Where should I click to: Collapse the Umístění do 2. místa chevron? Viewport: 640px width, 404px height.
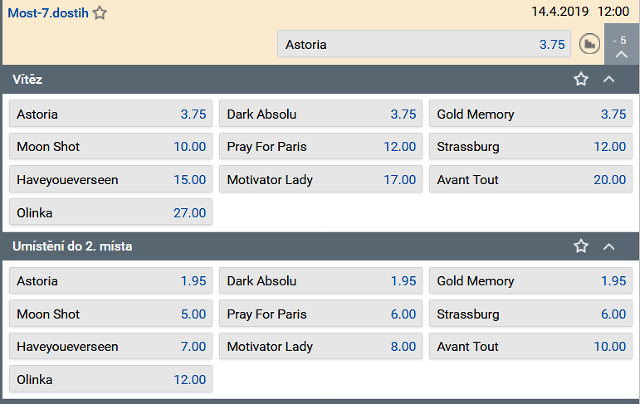click(609, 246)
